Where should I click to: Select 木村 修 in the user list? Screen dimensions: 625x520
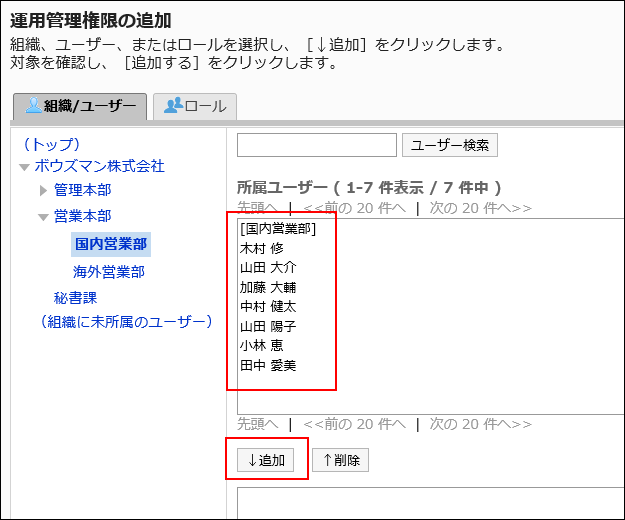[x=261, y=248]
